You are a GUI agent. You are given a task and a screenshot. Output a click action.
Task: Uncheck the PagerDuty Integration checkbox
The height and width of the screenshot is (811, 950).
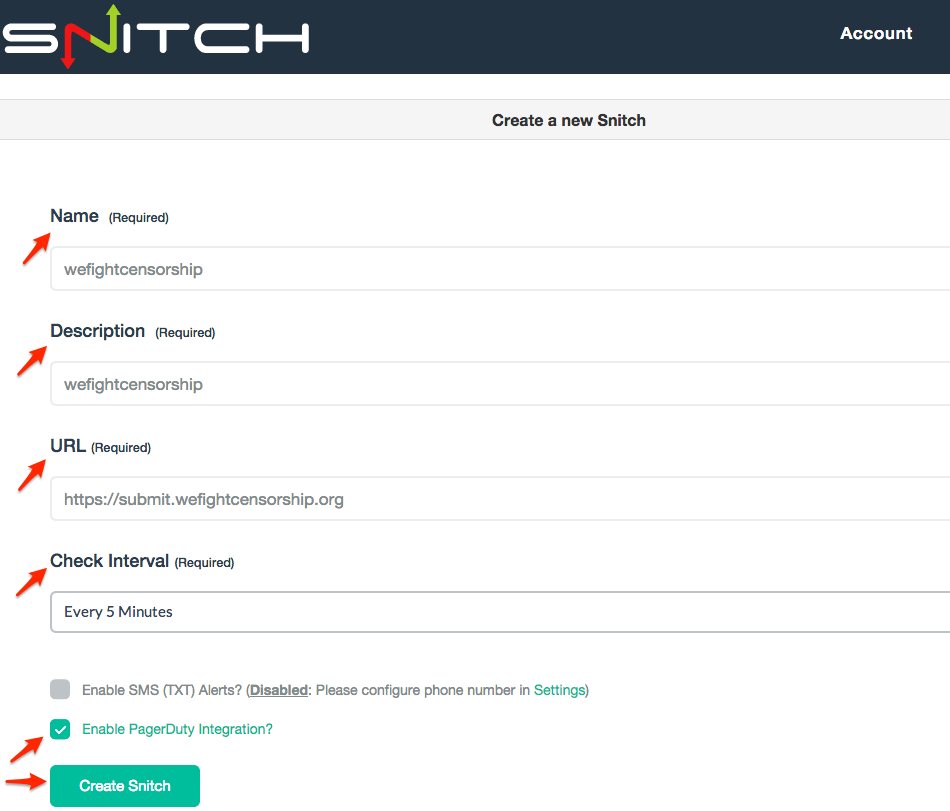(60, 729)
